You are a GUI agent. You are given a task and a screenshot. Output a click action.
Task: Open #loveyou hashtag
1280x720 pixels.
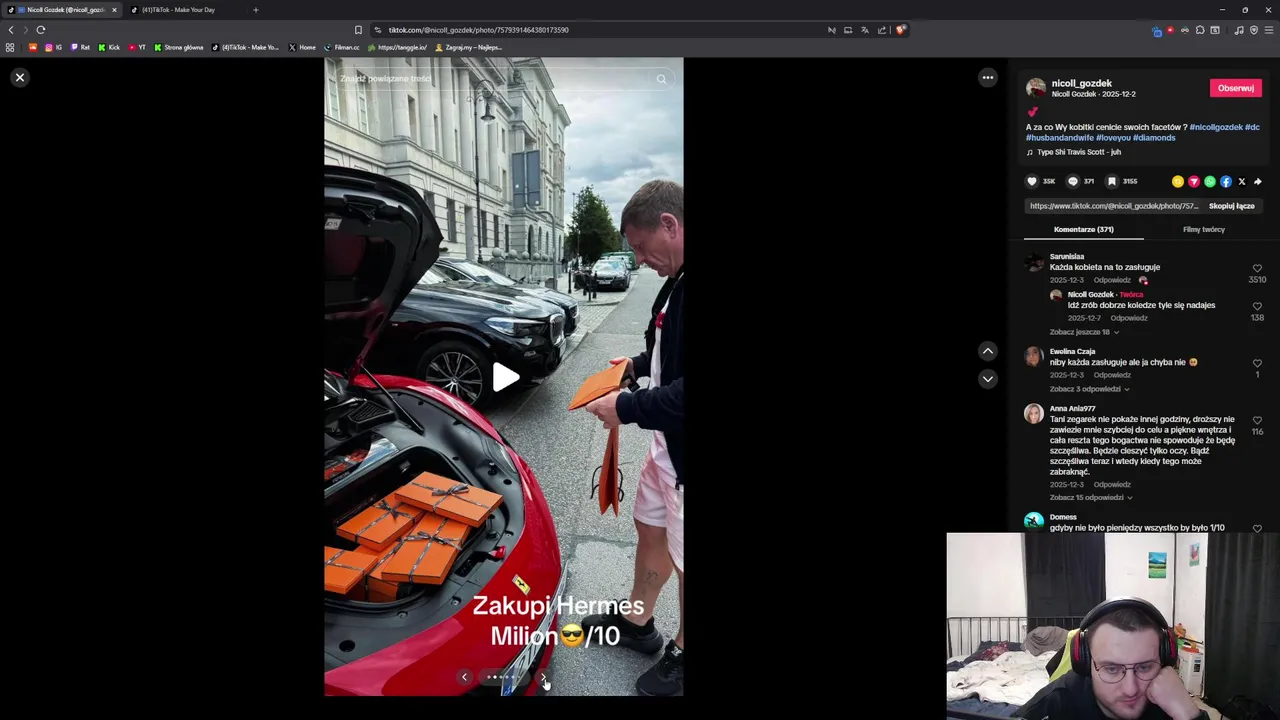(x=1113, y=138)
